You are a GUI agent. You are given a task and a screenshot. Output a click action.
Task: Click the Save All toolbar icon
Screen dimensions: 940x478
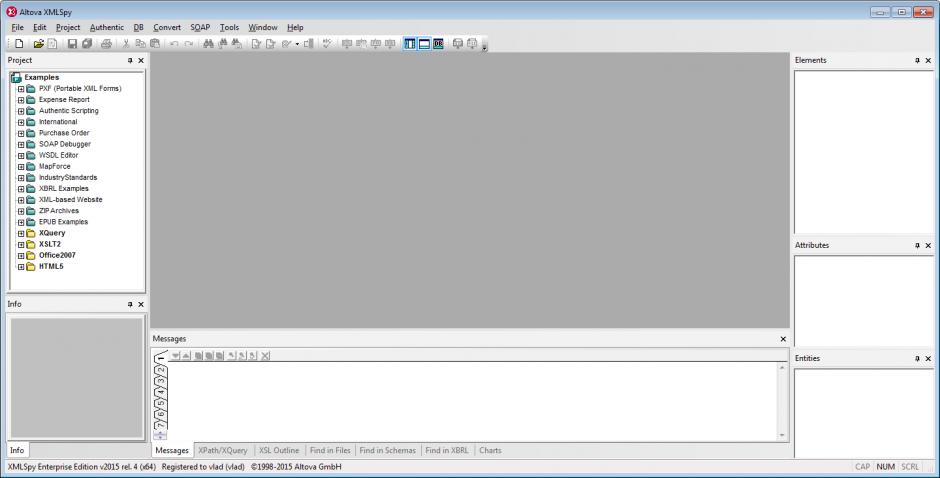pyautogui.click(x=87, y=44)
